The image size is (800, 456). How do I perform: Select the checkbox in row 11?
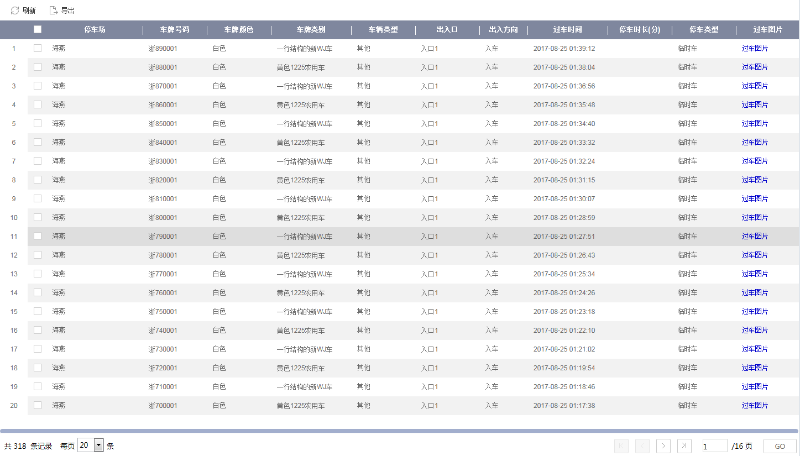37,236
